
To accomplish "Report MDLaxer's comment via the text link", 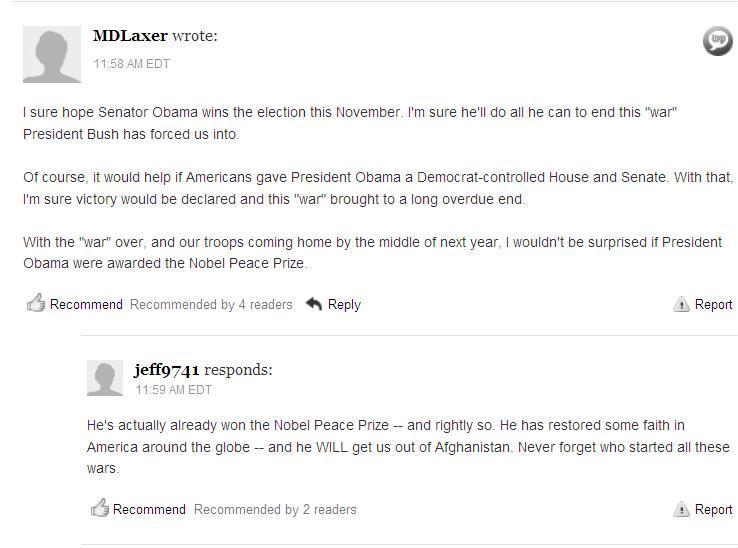I will click(x=714, y=304).
